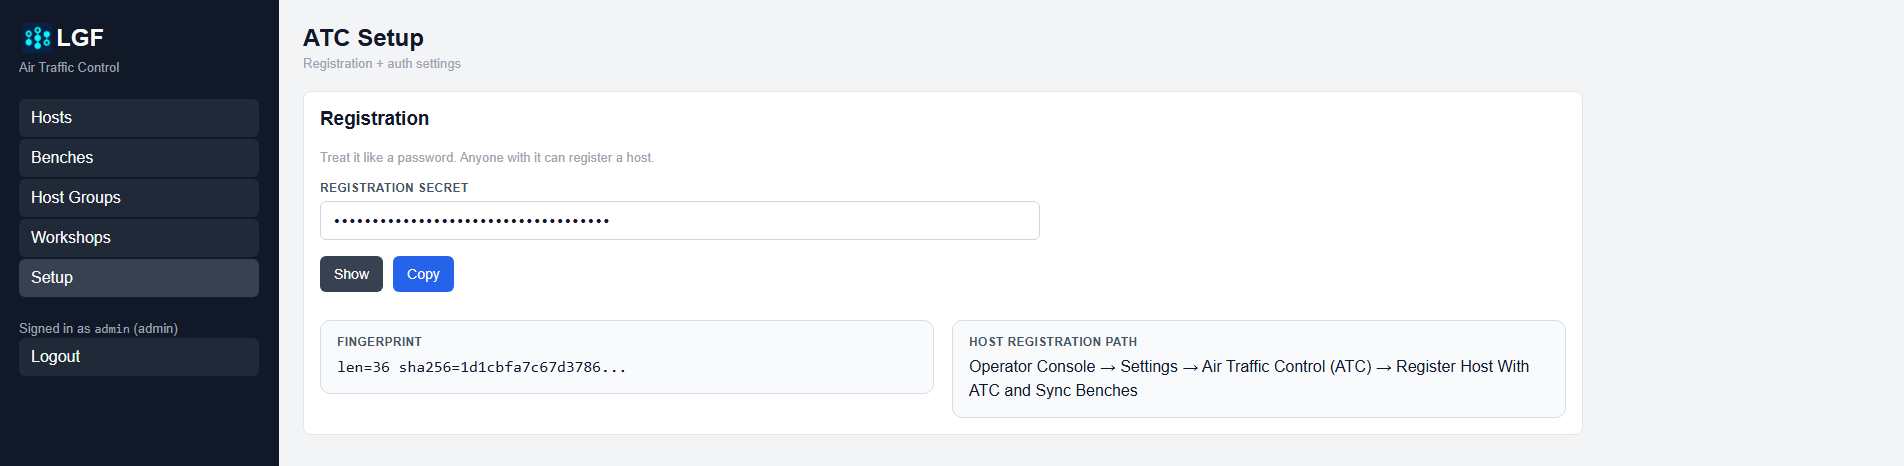Open the Hosts page
Image resolution: width=1904 pixels, height=466 pixels.
(139, 118)
